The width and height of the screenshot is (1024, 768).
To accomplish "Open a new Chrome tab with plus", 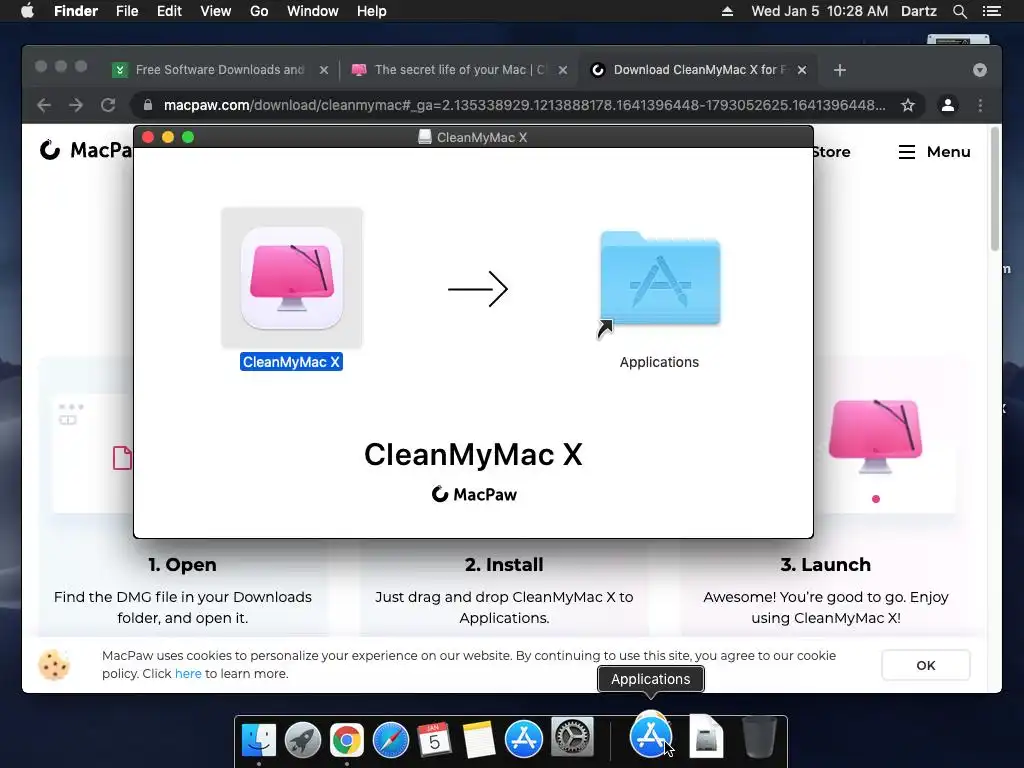I will 840,70.
